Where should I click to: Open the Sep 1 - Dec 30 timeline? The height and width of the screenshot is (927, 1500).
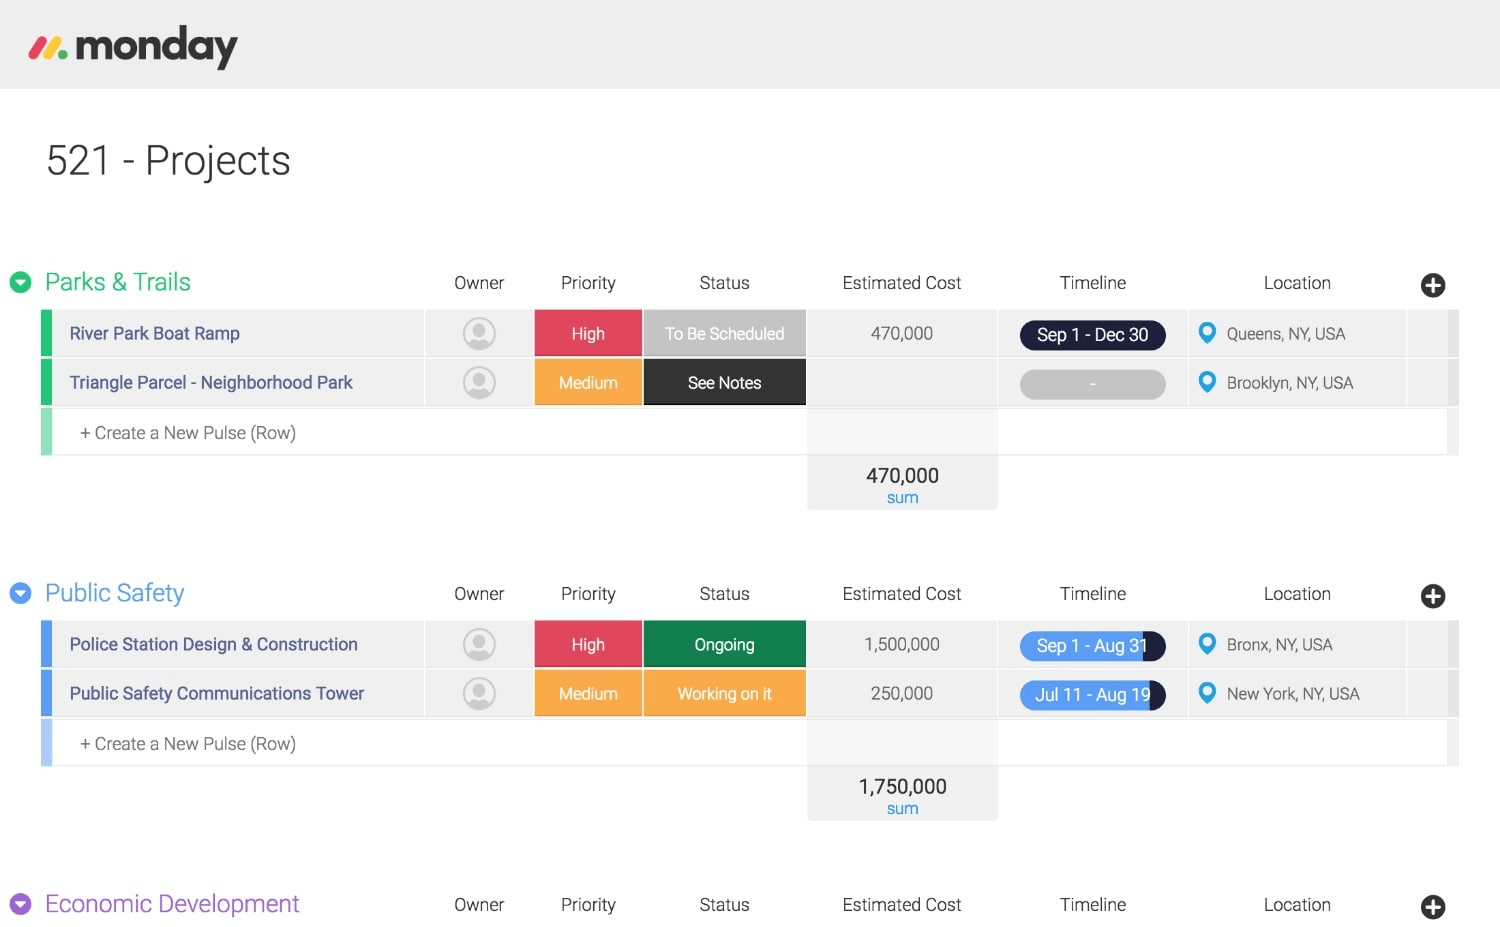[x=1093, y=335]
